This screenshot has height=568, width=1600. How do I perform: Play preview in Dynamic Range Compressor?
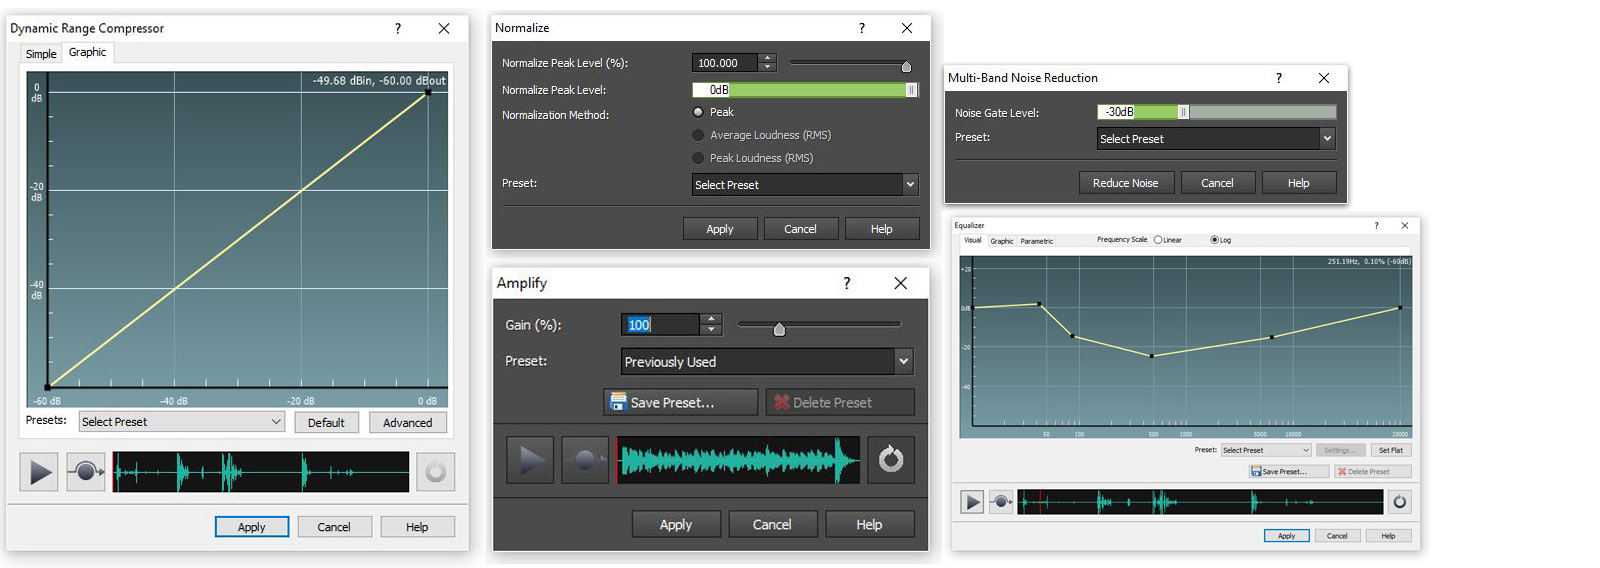(x=39, y=471)
